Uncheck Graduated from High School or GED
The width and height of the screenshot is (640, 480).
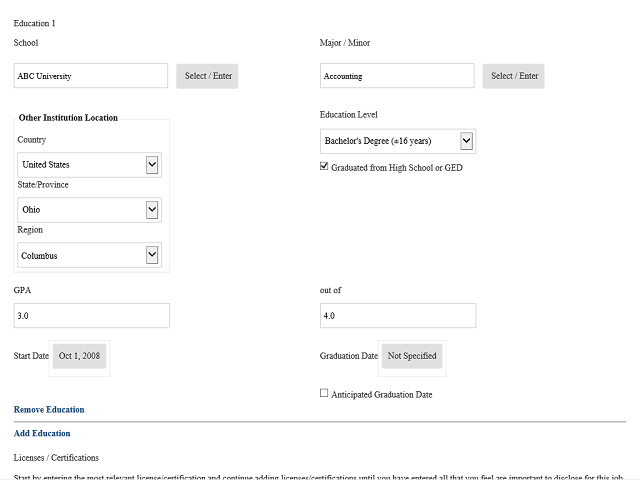point(324,167)
